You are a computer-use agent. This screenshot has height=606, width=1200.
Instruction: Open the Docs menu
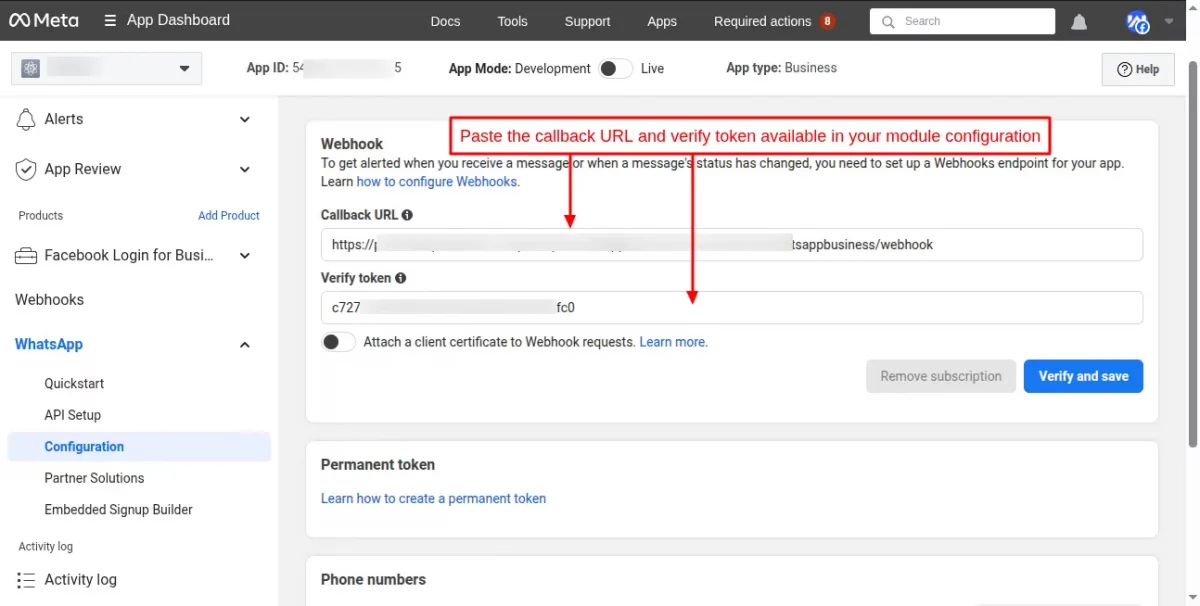coord(445,21)
